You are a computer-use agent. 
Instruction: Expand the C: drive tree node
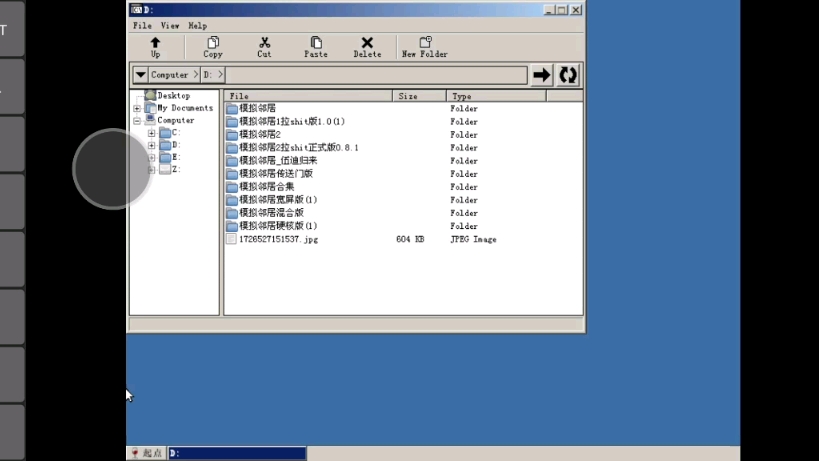click(x=151, y=133)
